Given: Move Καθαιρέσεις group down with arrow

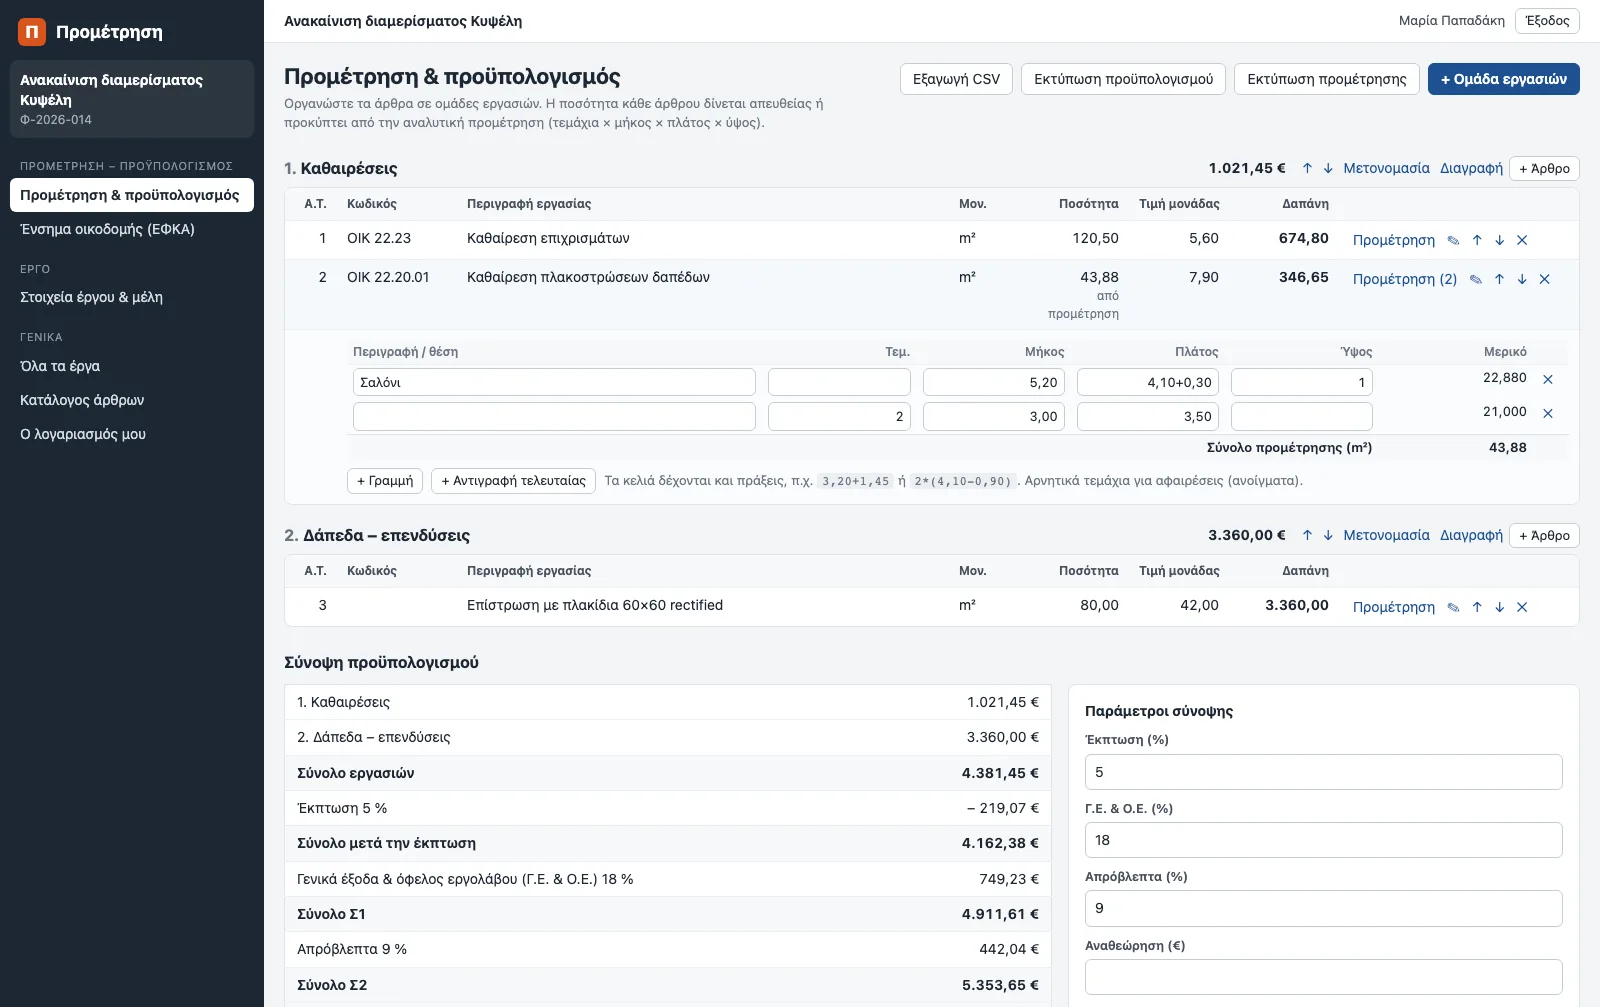Looking at the screenshot, I should coord(1328,168).
